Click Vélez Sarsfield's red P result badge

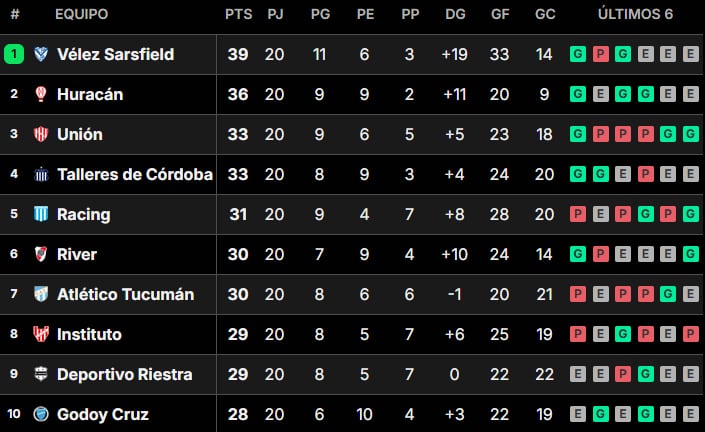600,54
